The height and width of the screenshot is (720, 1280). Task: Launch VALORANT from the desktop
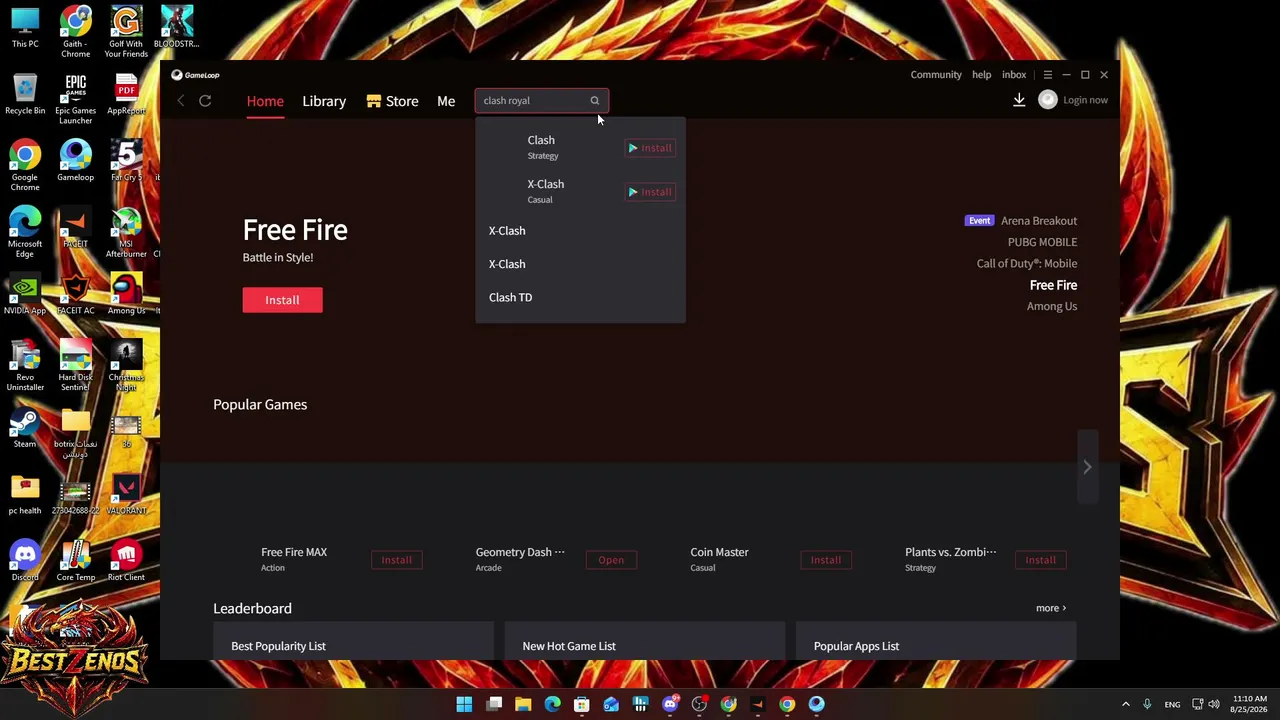click(x=126, y=495)
